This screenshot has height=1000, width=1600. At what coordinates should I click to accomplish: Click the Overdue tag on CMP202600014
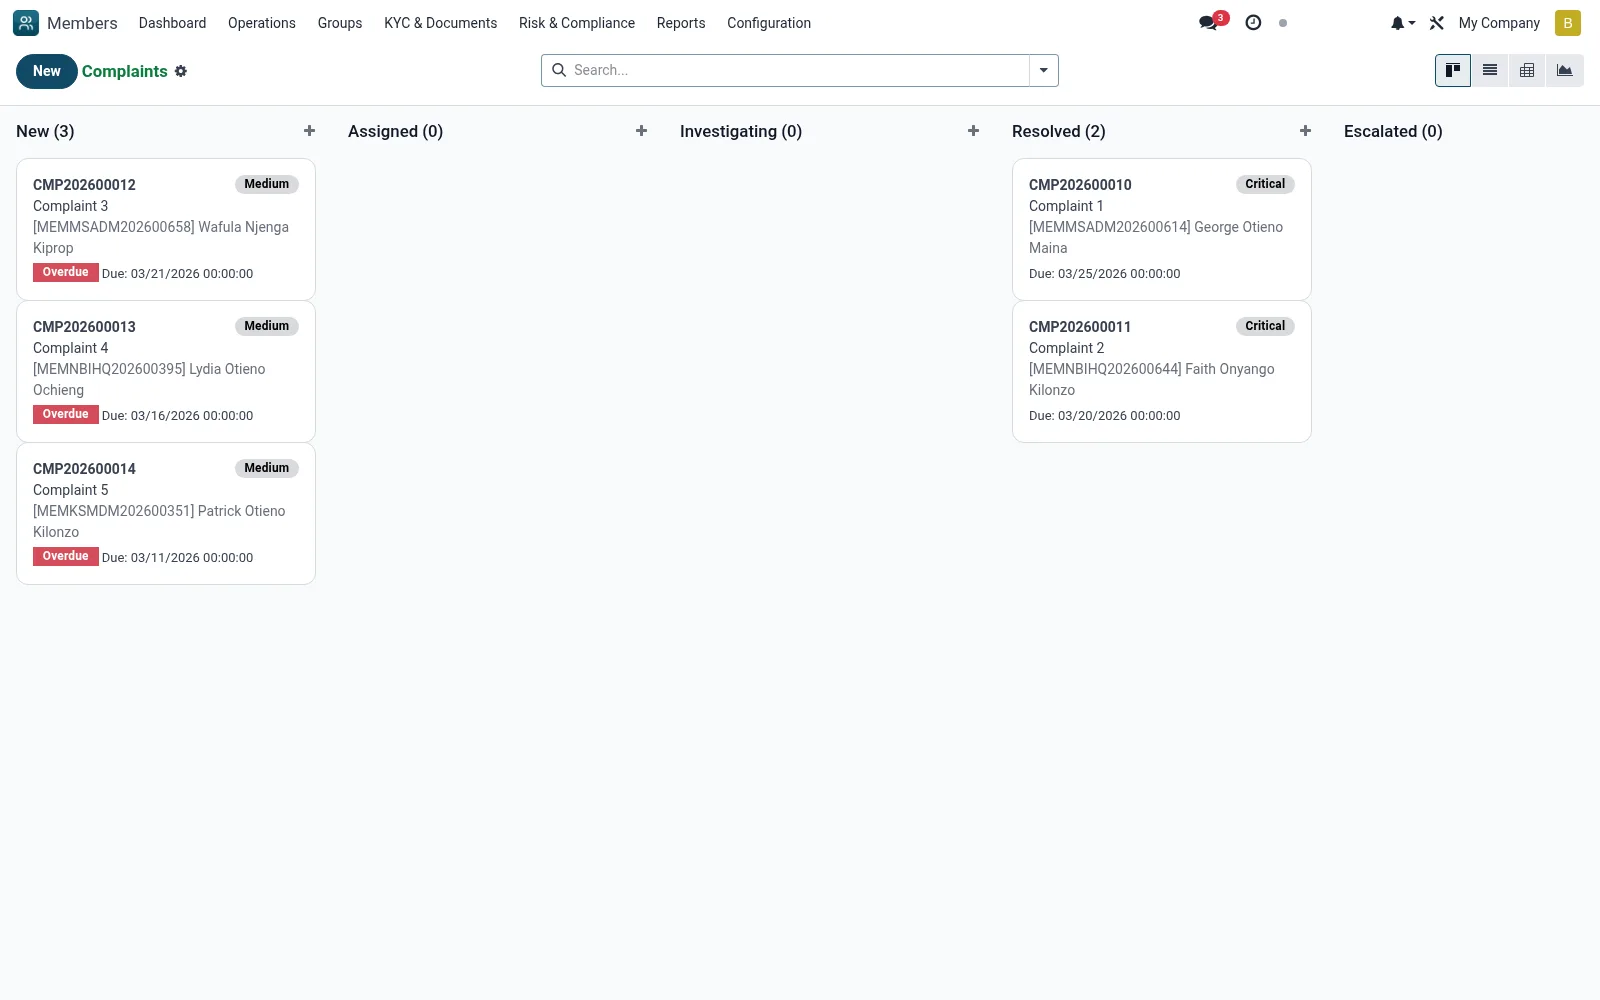(x=66, y=556)
